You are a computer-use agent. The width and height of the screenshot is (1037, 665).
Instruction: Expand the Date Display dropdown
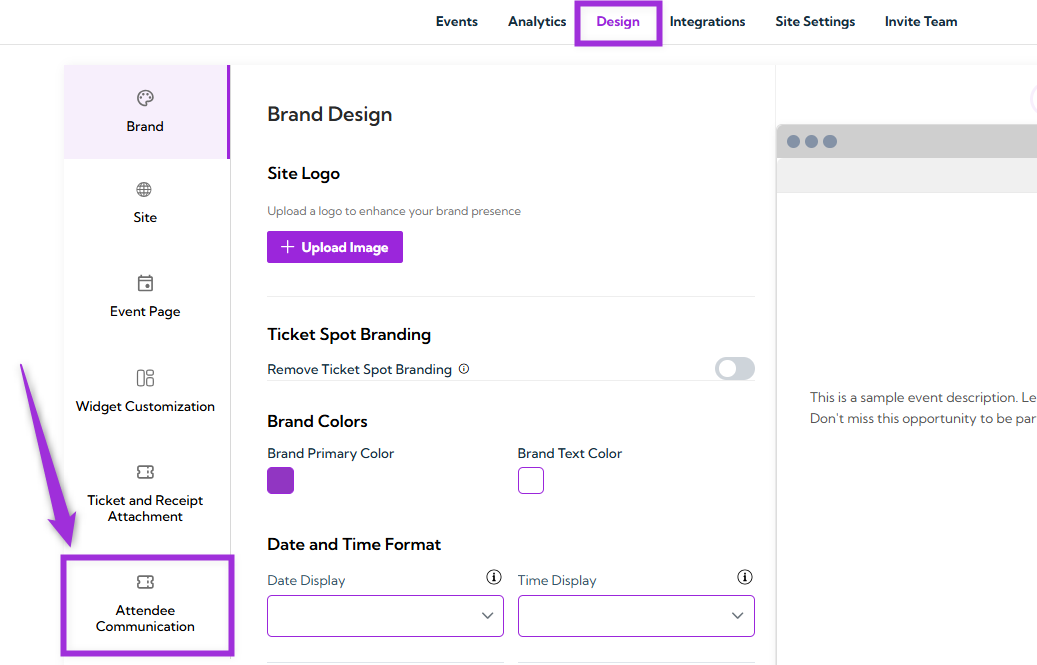[385, 616]
